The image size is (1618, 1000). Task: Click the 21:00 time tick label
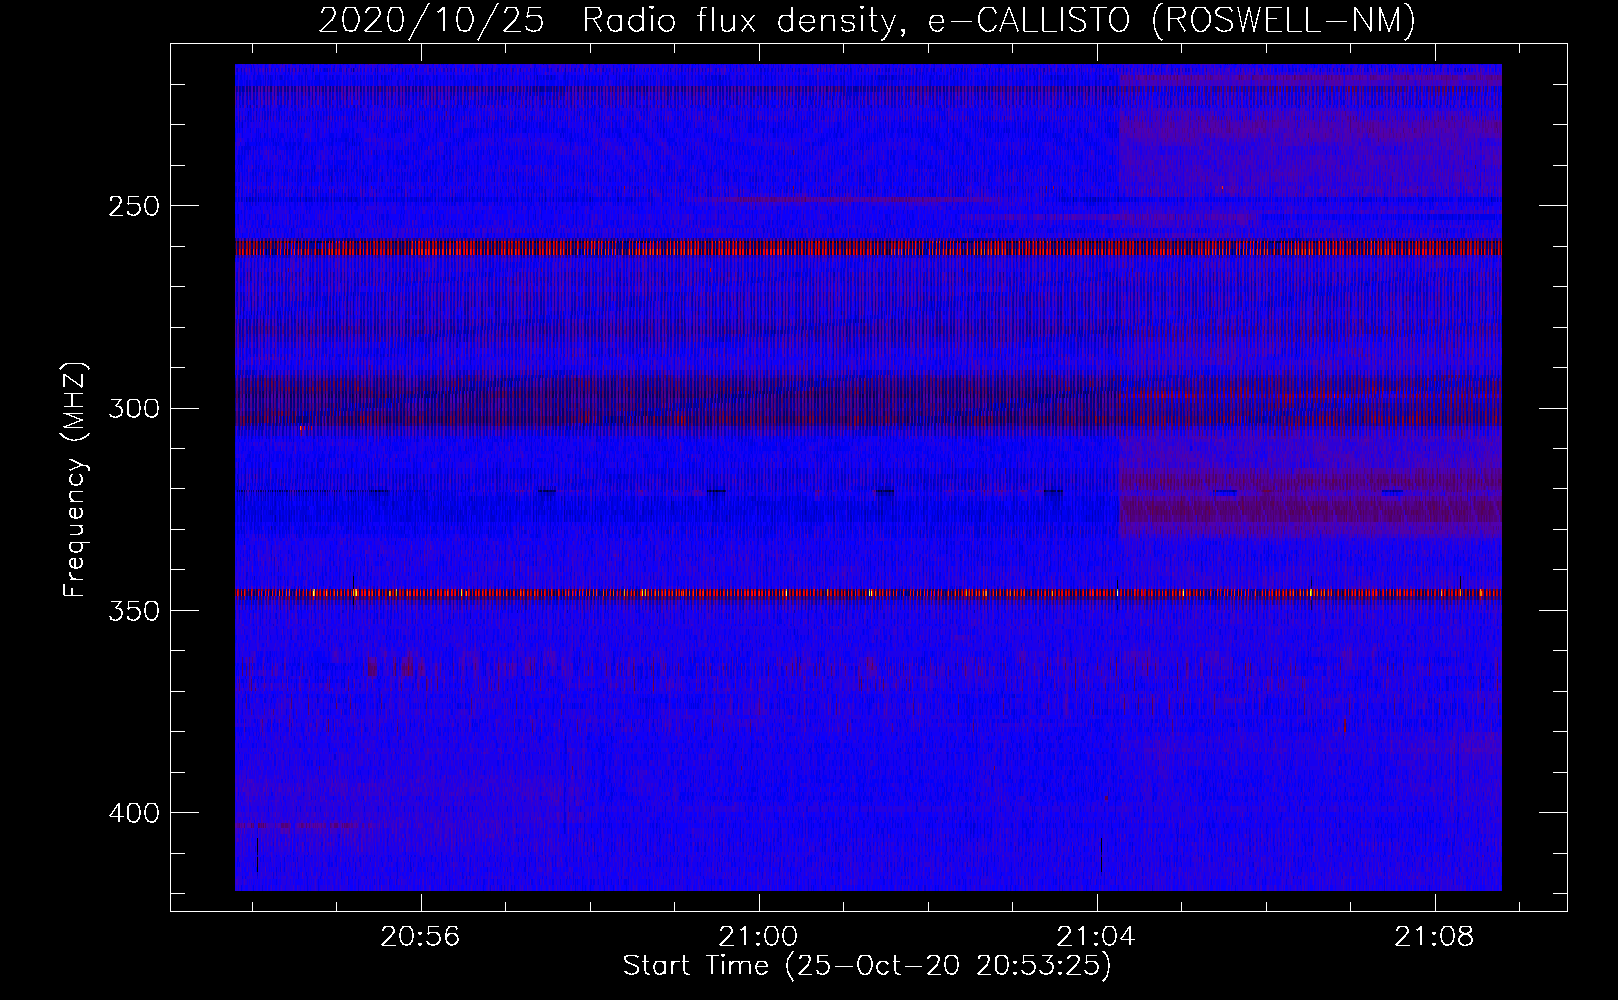[x=758, y=936]
